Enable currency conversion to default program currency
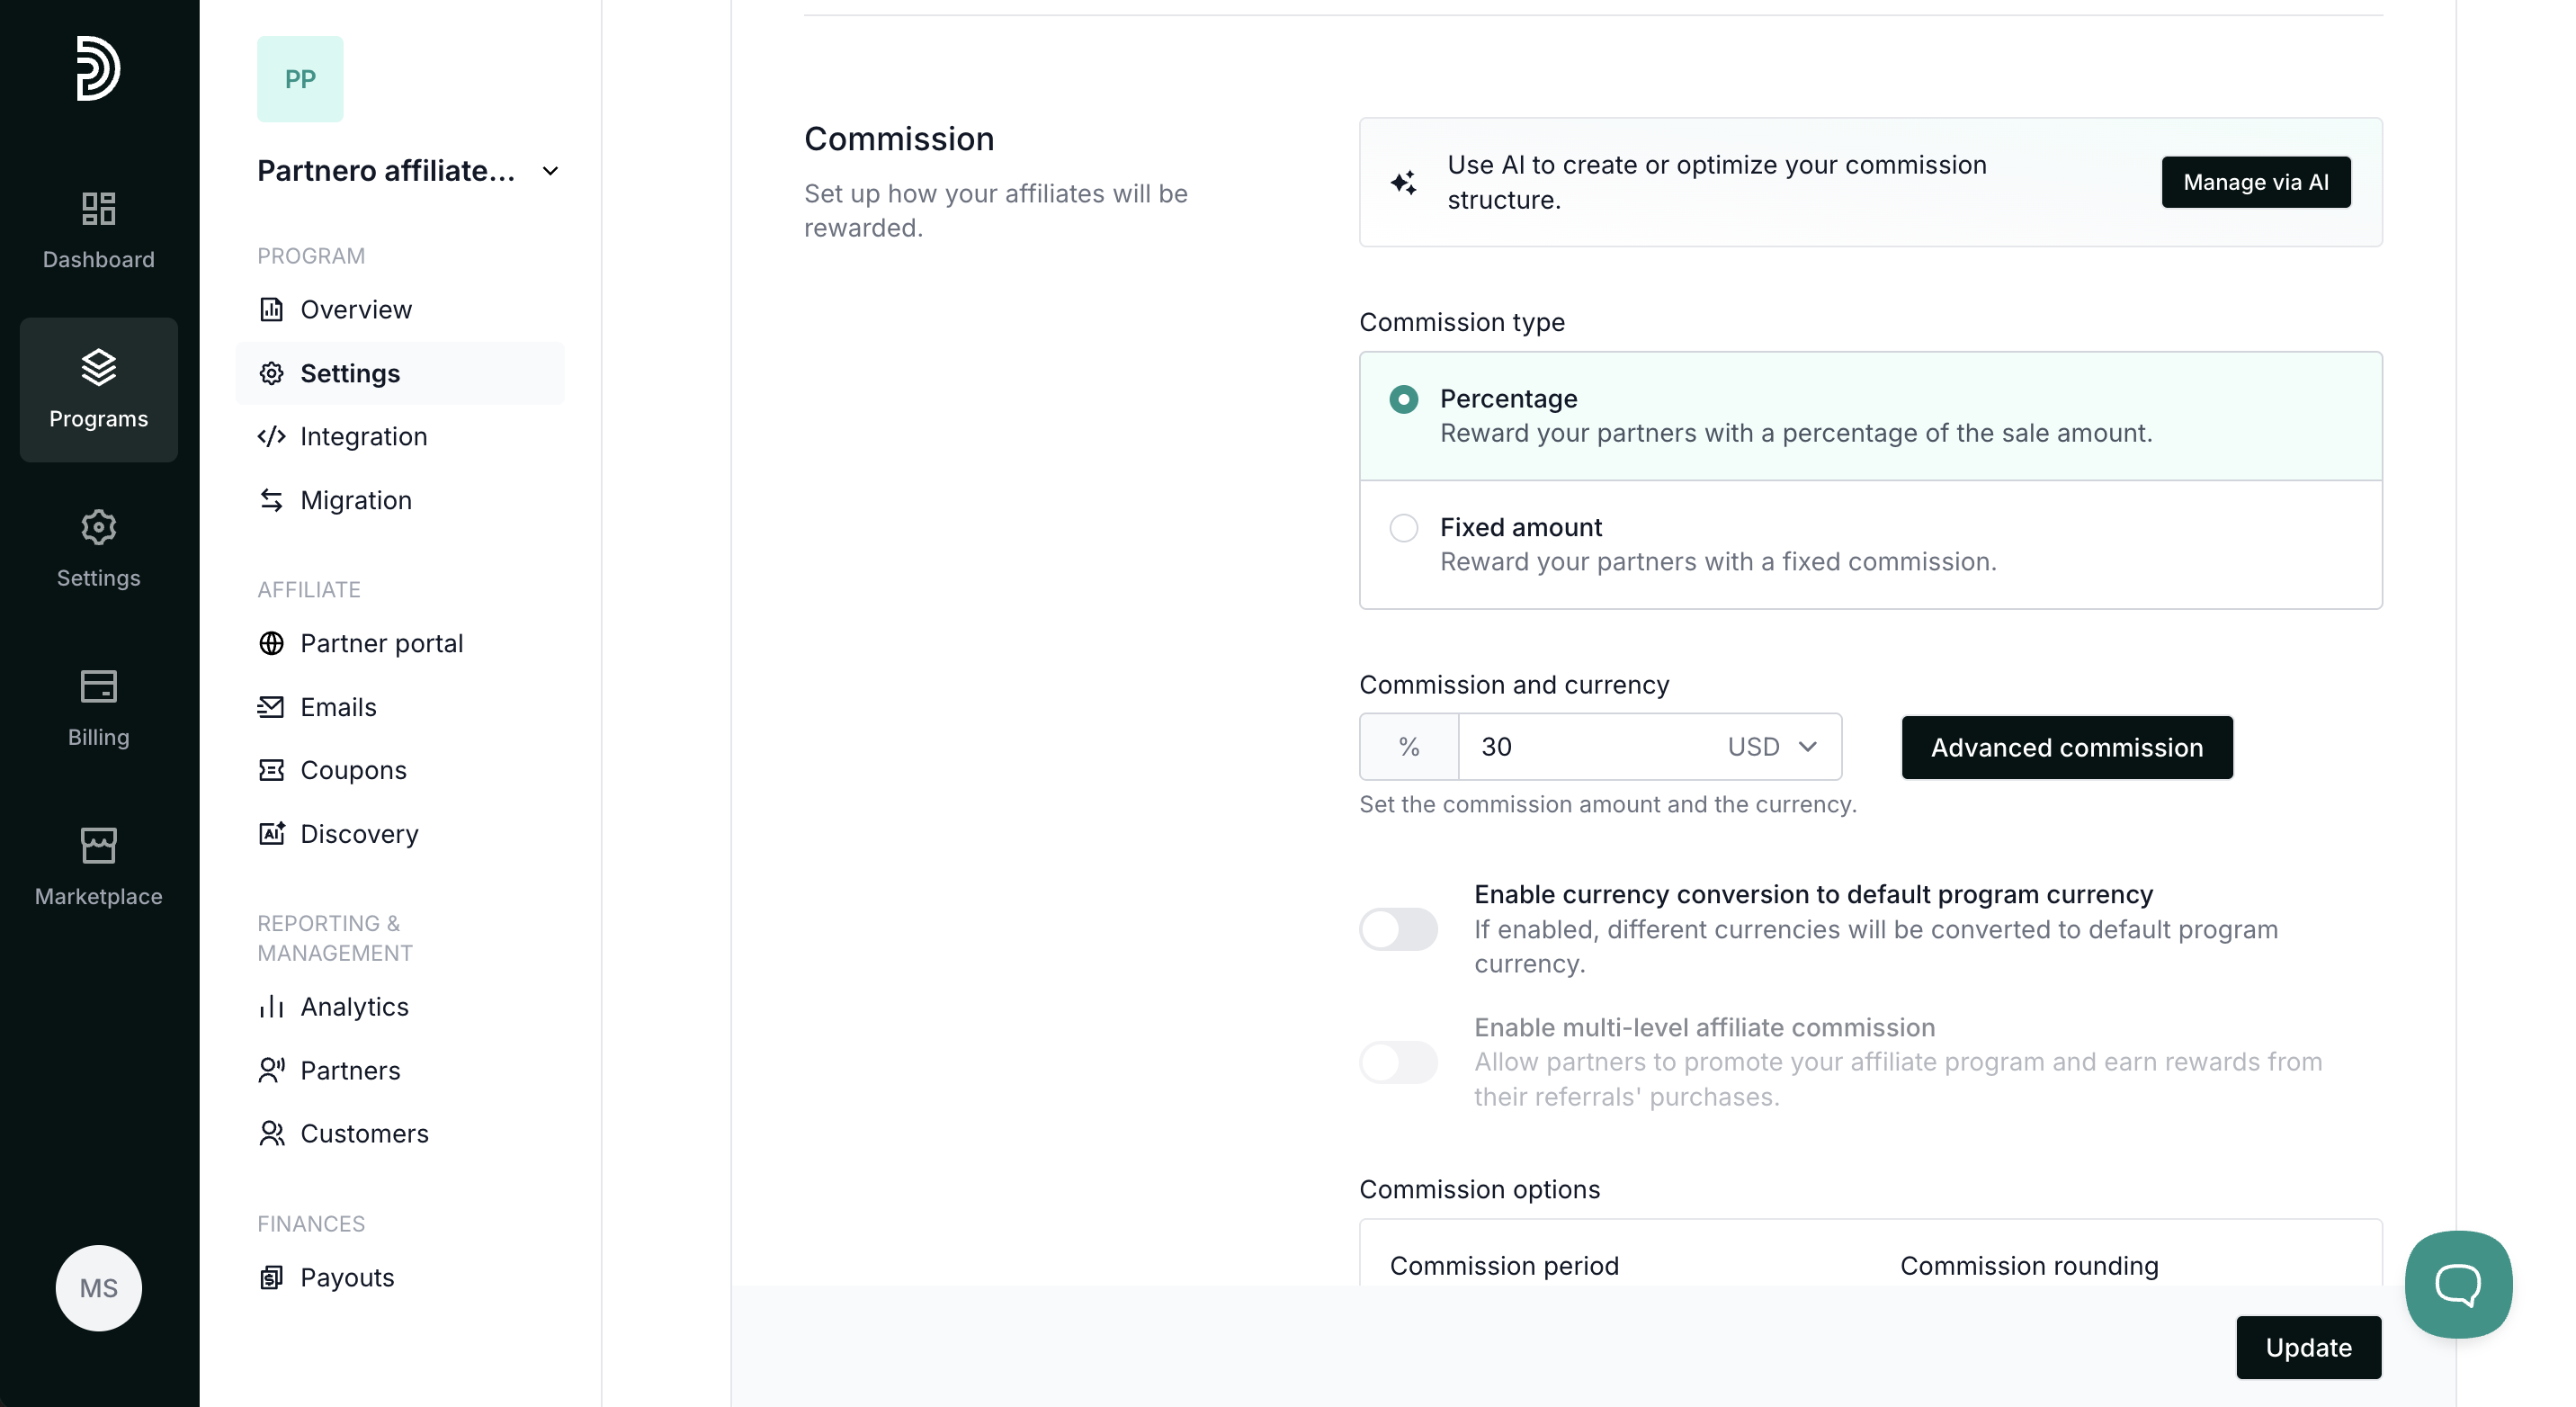 point(1398,929)
